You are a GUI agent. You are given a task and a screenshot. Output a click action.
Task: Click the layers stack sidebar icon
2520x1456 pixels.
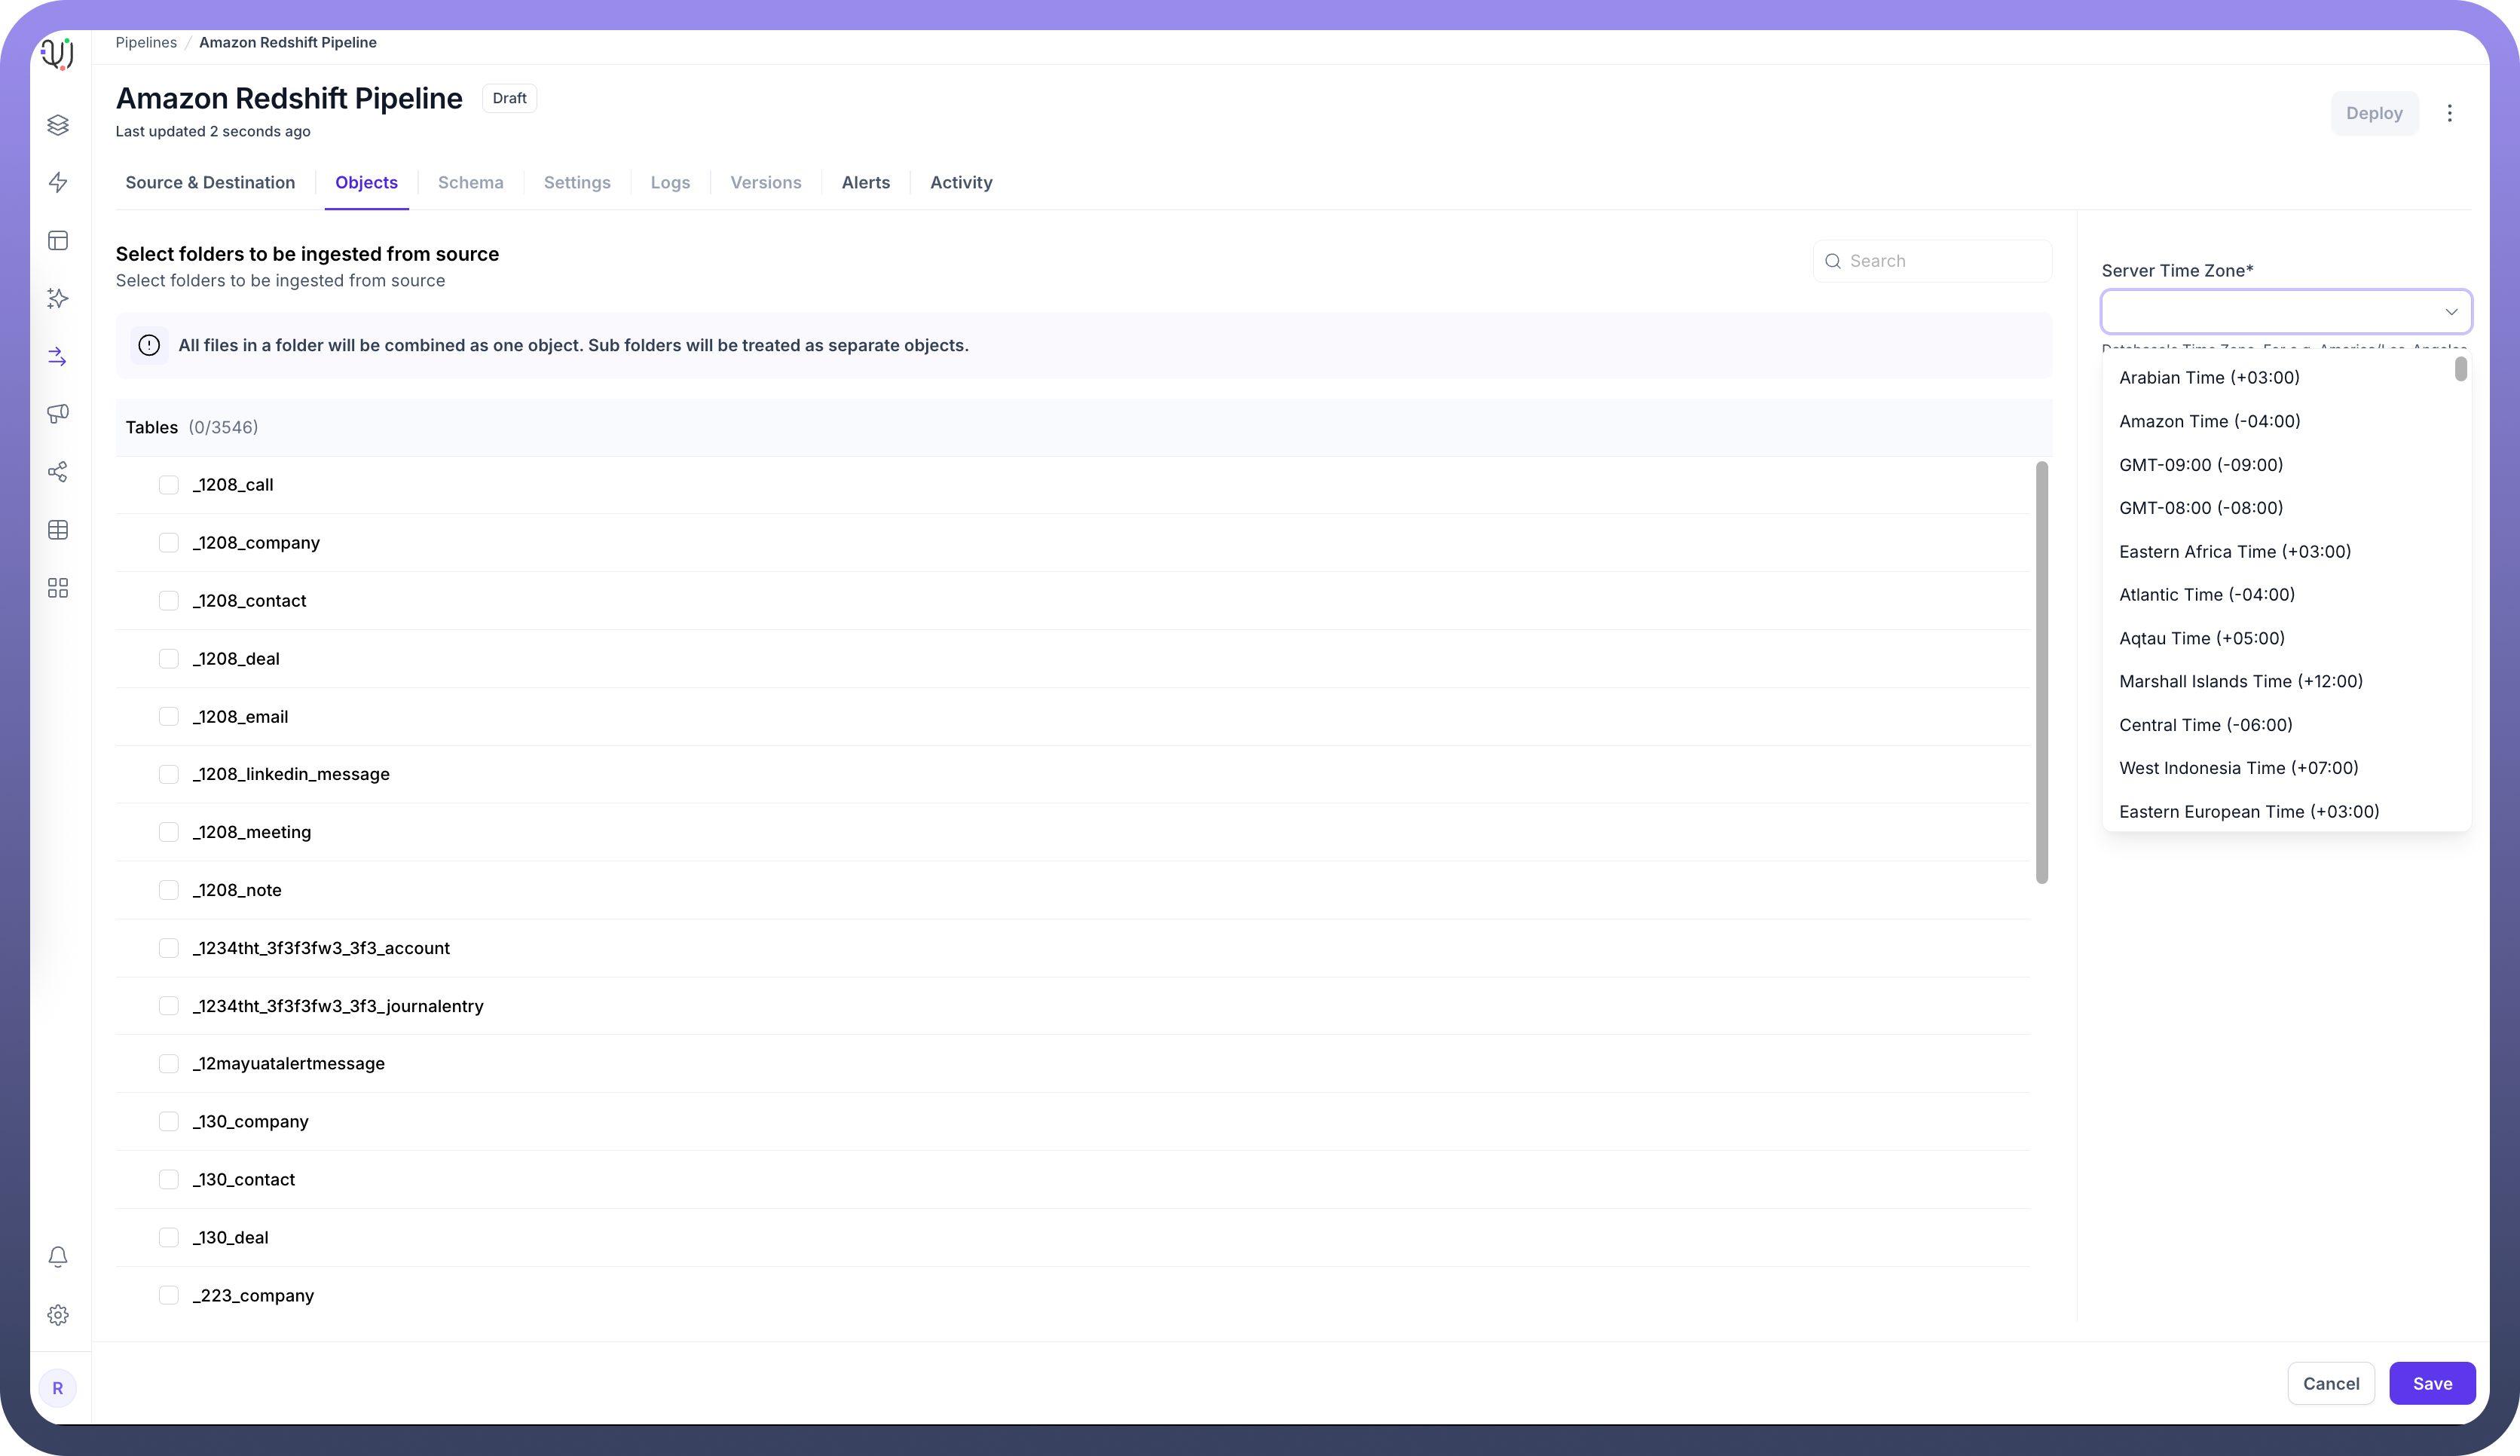58,124
